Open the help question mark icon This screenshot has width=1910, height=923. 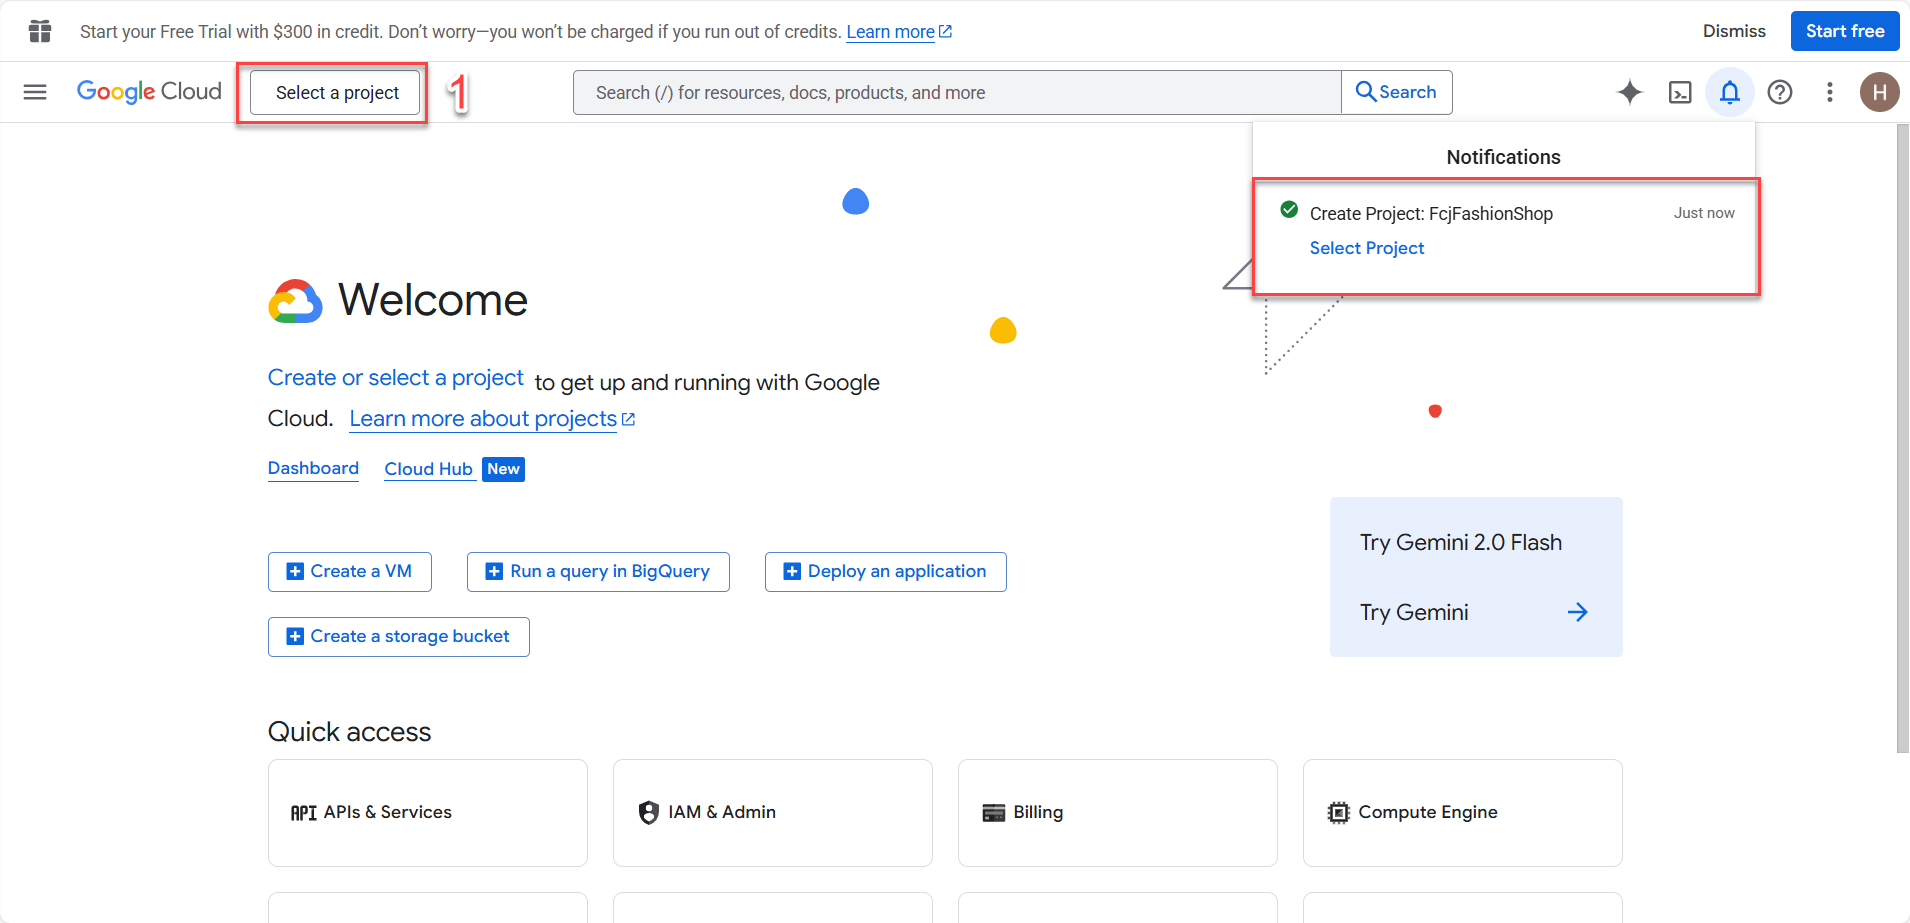1780,92
